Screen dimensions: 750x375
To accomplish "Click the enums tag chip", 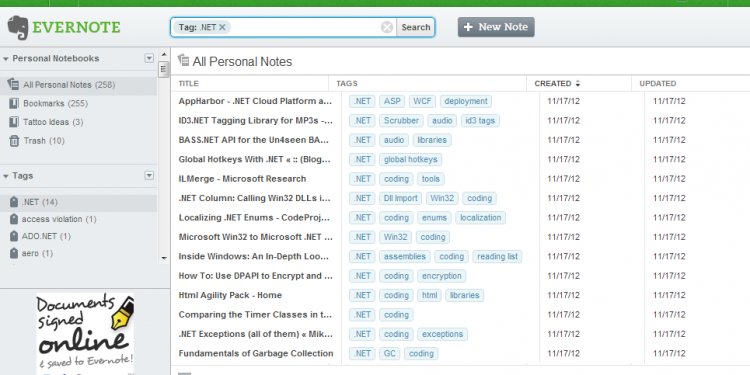I will (x=434, y=218).
